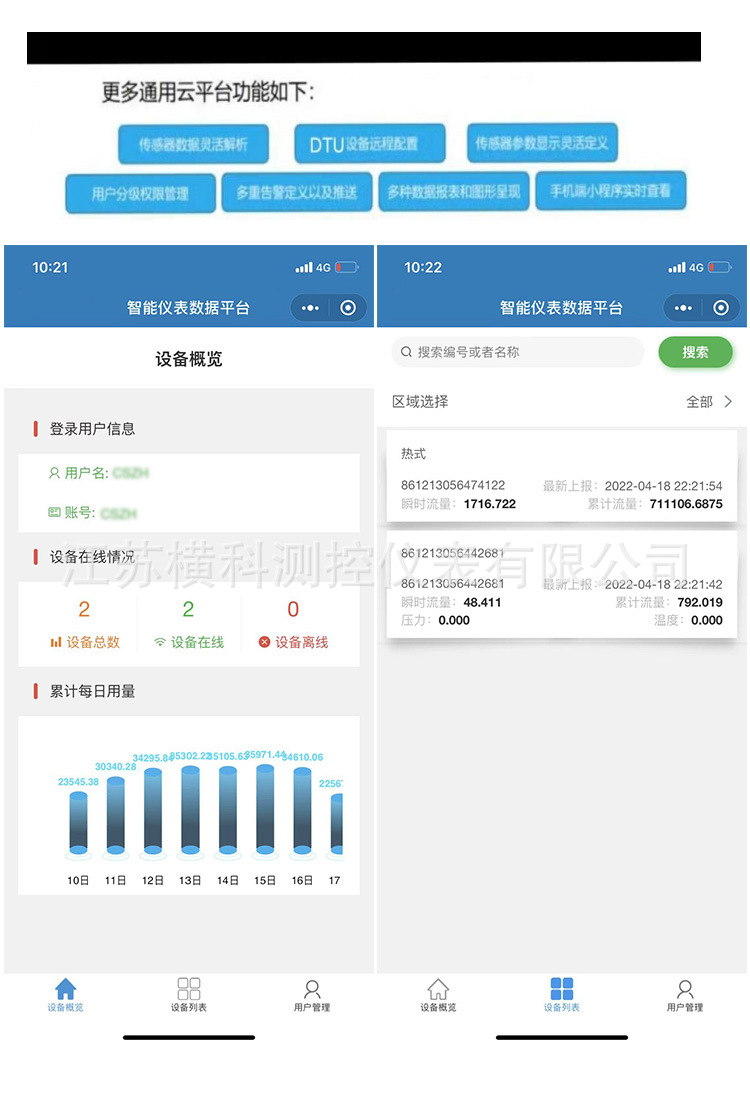The height and width of the screenshot is (1112, 750).
Task: Click timestamp 2022-04-18 22:21:54
Action: point(664,486)
